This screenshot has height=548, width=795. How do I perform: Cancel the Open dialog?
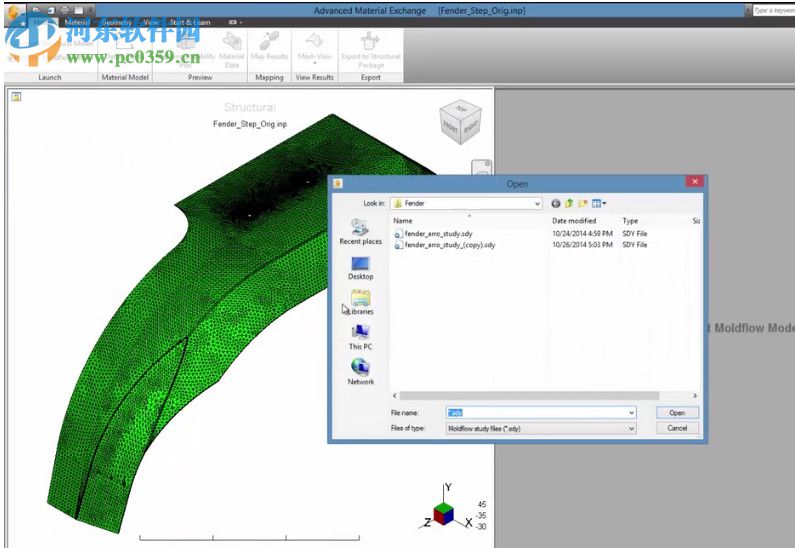pyautogui.click(x=677, y=428)
